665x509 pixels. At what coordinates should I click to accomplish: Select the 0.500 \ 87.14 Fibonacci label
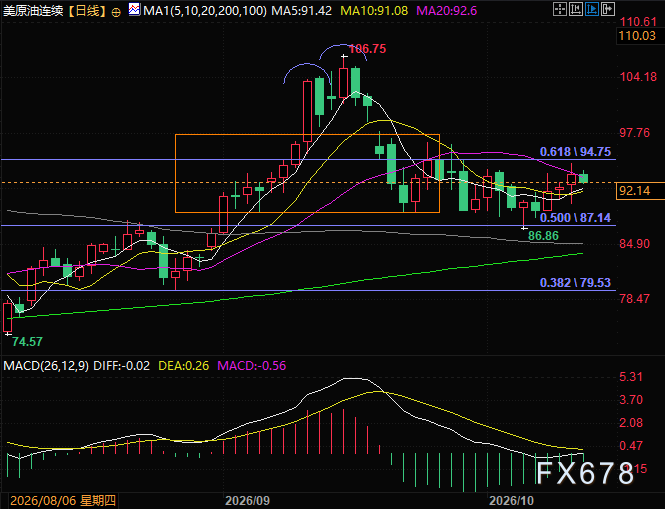(x=575, y=218)
